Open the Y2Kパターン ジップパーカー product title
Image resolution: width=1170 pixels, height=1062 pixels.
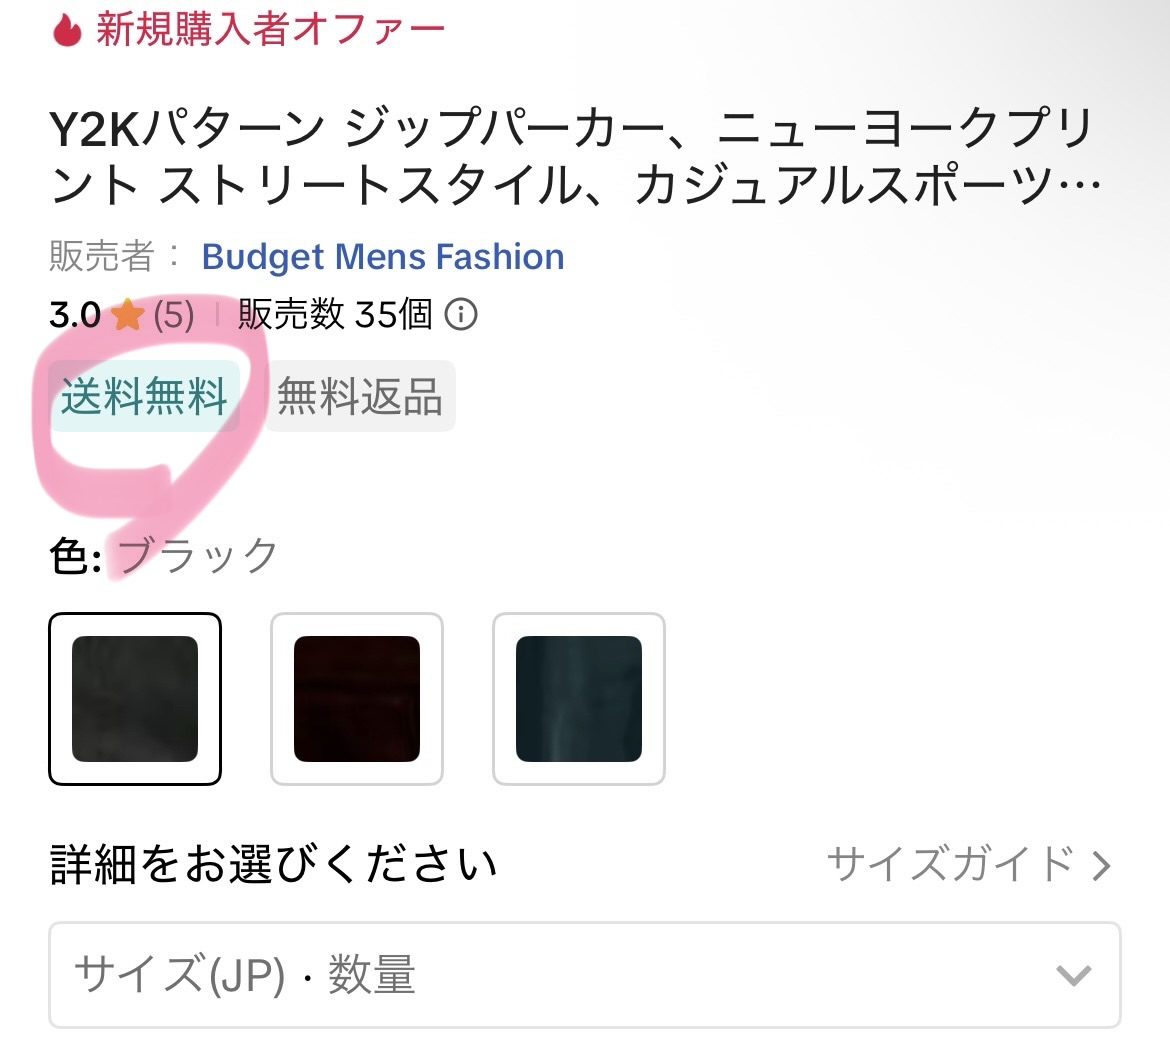(575, 156)
